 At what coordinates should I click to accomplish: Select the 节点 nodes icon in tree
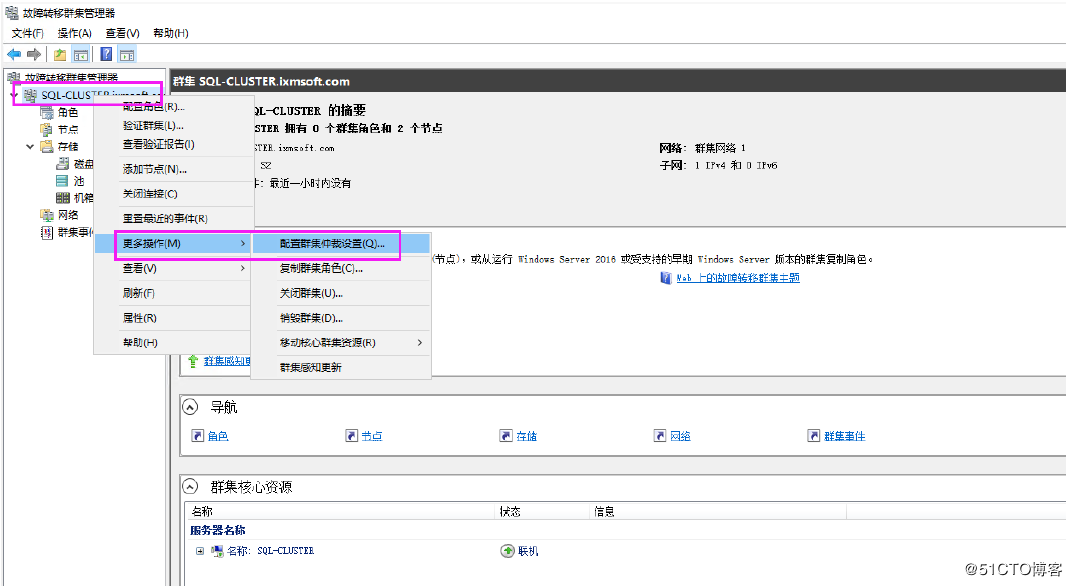[x=47, y=128]
